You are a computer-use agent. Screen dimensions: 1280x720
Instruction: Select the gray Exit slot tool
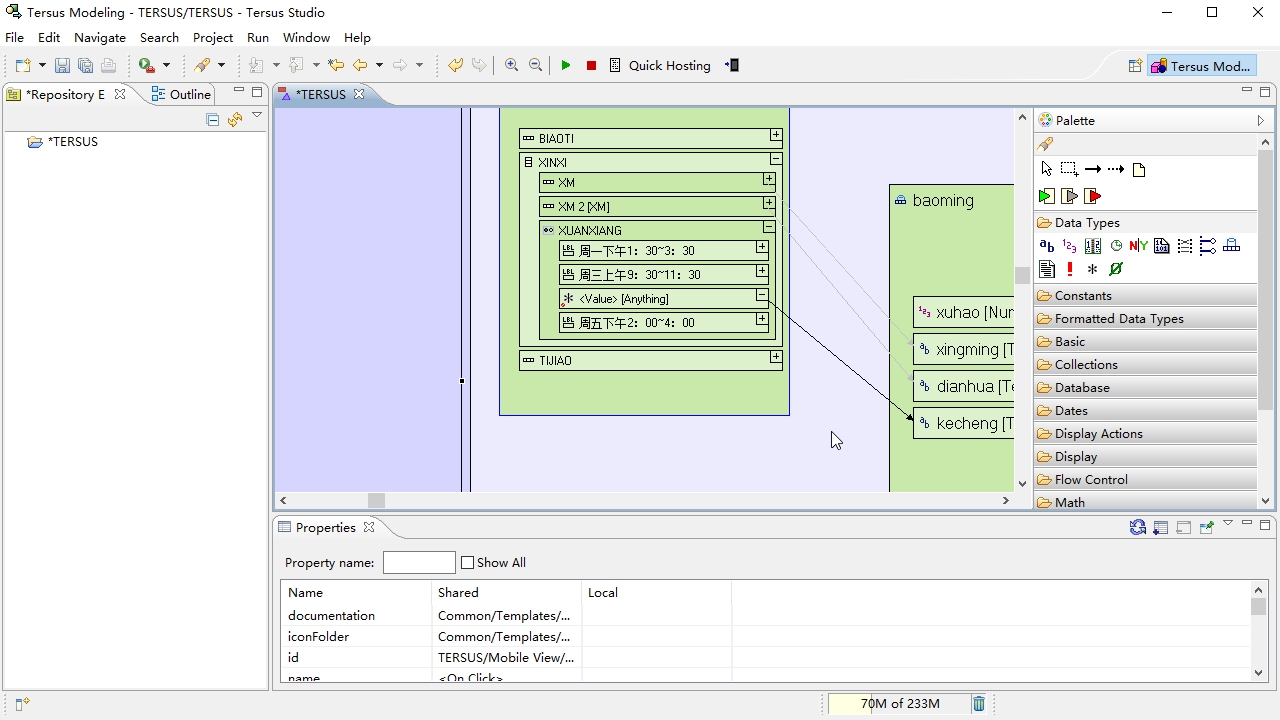point(1069,196)
